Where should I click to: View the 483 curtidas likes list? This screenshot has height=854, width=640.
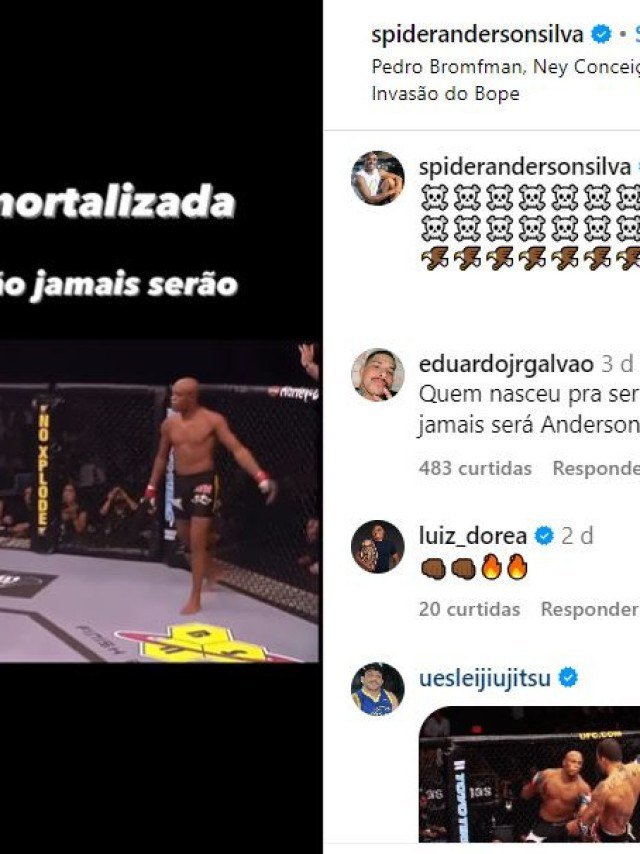(x=475, y=468)
